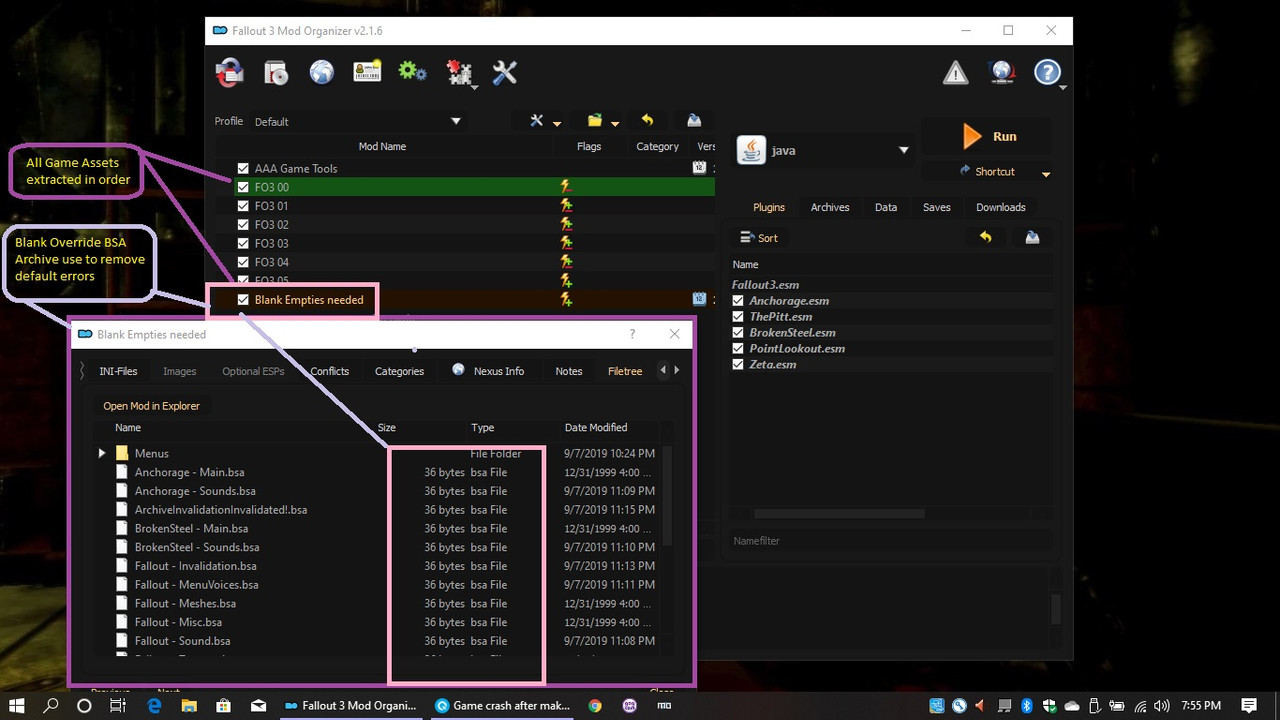Toggle the FO3 00 mod checkbox

tap(243, 187)
